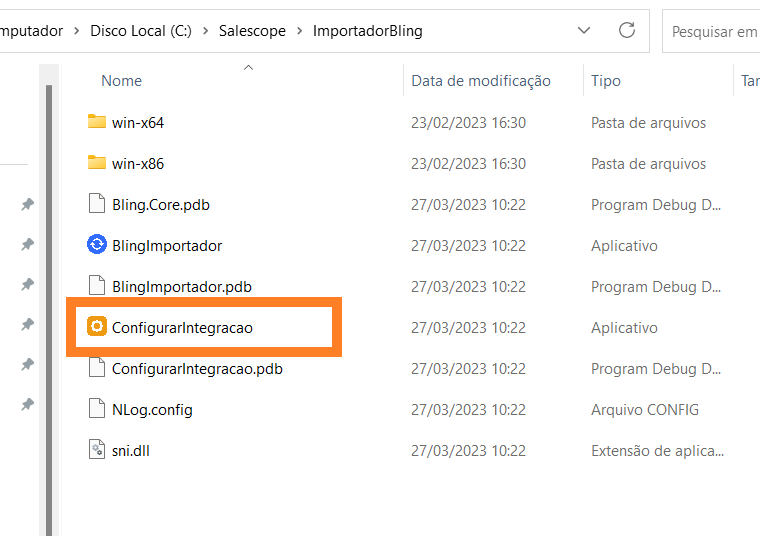Select the win-x64 folder name

click(138, 123)
